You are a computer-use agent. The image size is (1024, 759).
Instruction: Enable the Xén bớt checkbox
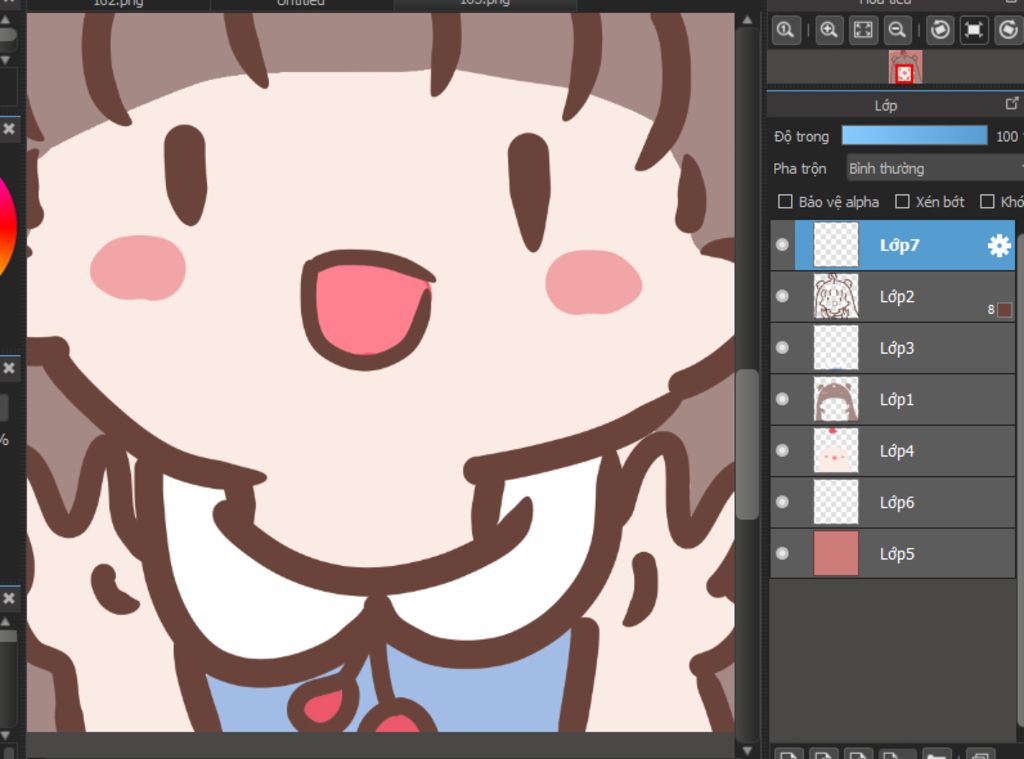902,202
